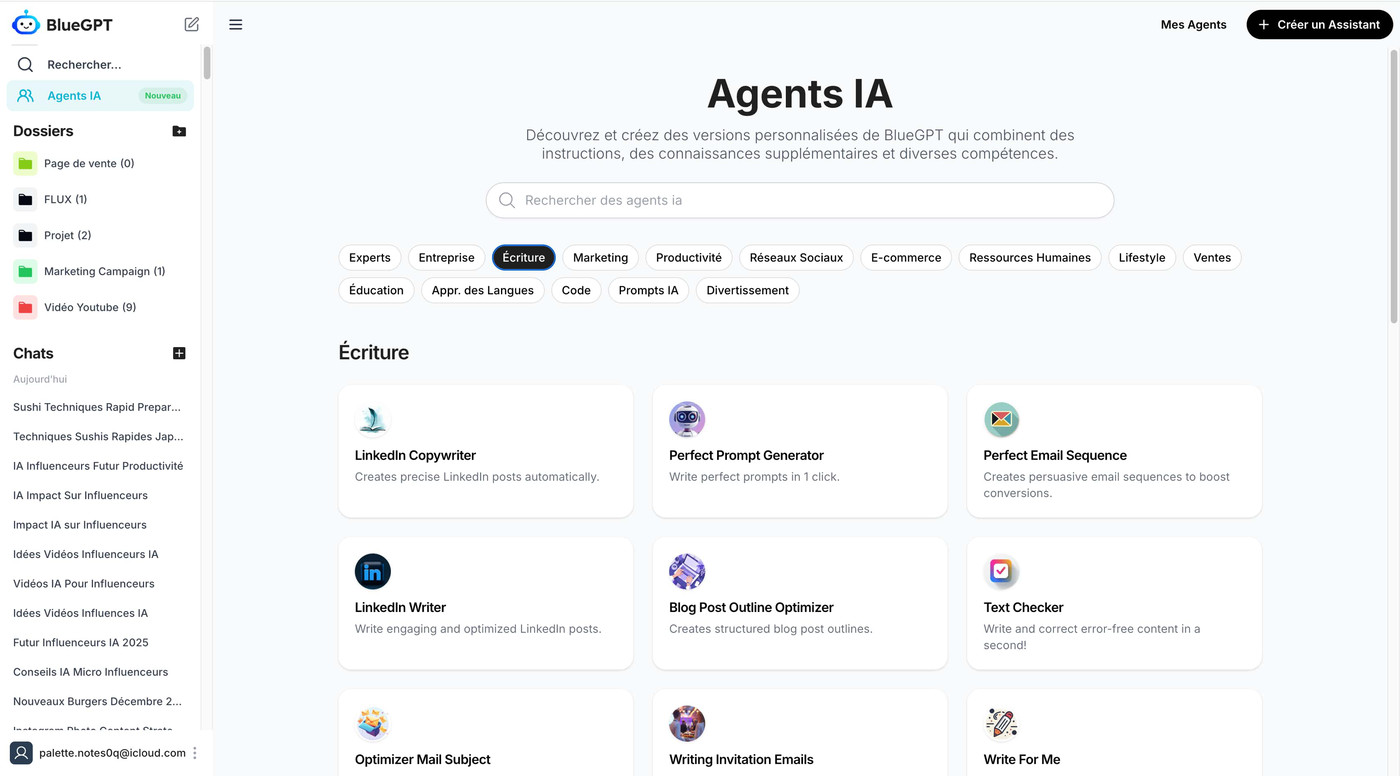Open chat Conseils IA Micro Influenceurs
The width and height of the screenshot is (1400, 776).
pos(91,672)
